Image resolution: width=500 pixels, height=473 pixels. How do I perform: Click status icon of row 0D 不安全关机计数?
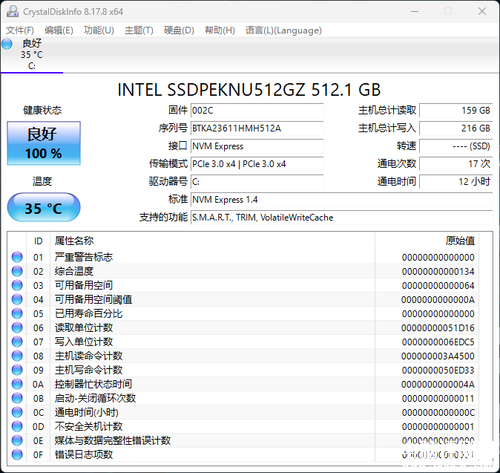(x=17, y=426)
